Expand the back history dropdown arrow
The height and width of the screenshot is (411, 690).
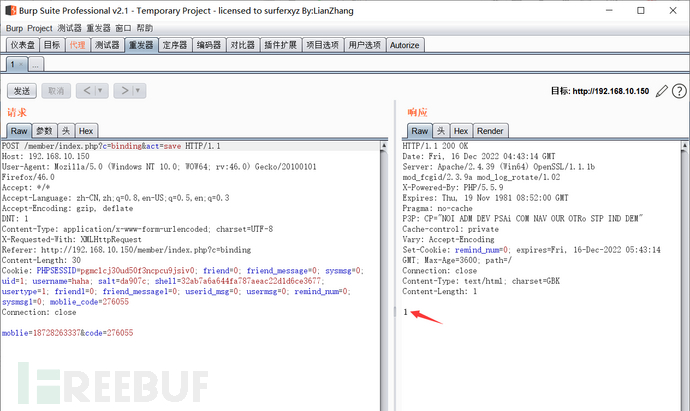(x=101, y=91)
